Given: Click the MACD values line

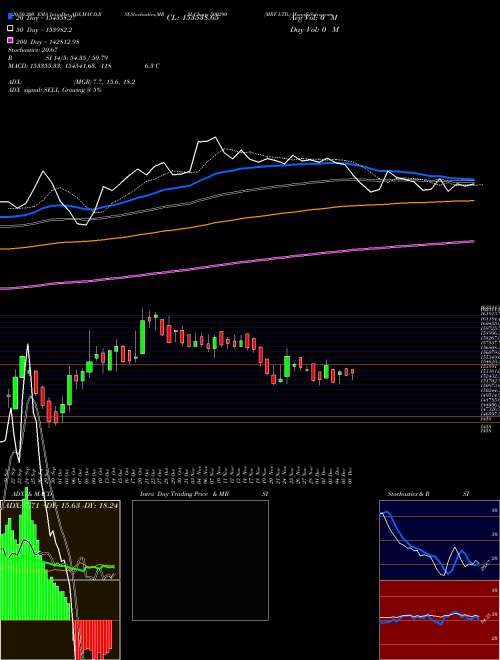Looking at the screenshot, I should pos(84,66).
